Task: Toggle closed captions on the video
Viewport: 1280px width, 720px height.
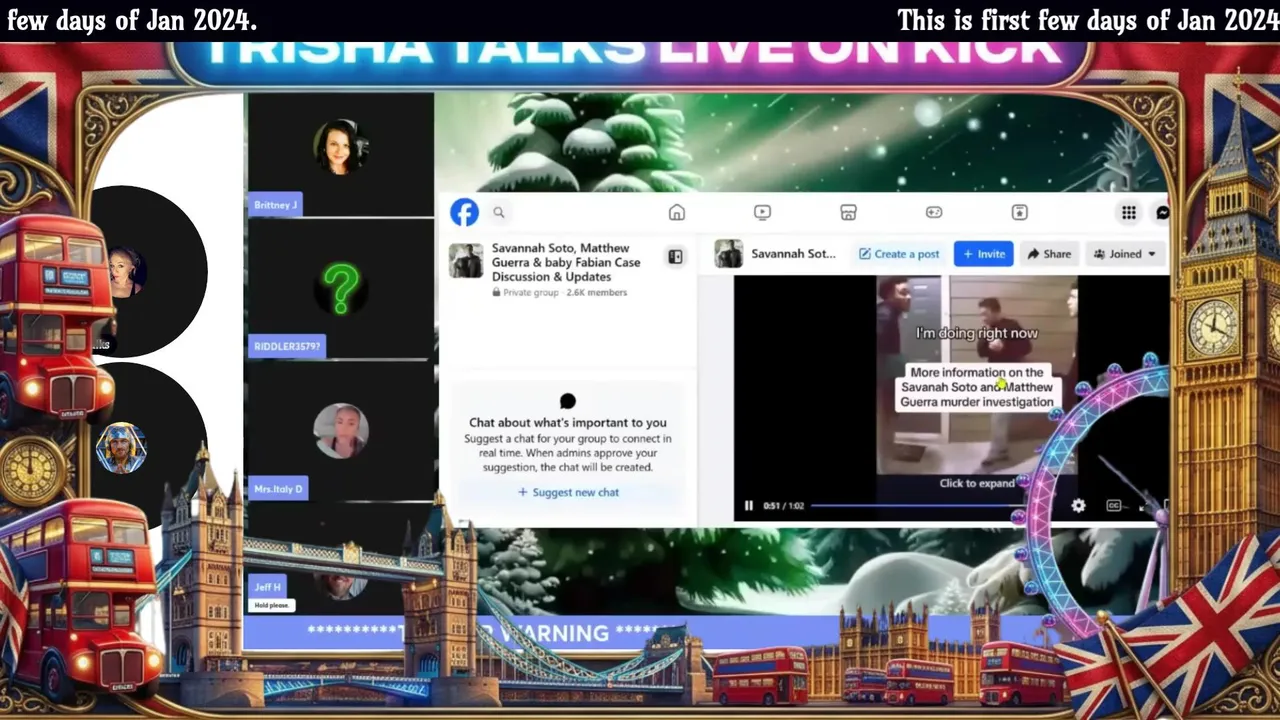Action: tap(1113, 506)
